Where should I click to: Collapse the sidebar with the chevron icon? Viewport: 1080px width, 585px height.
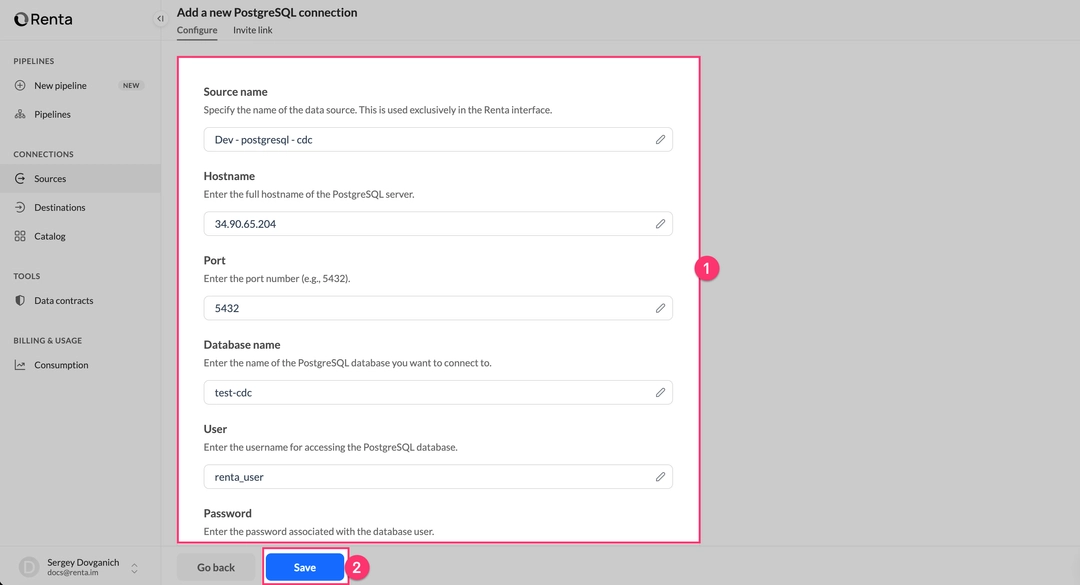[x=159, y=18]
